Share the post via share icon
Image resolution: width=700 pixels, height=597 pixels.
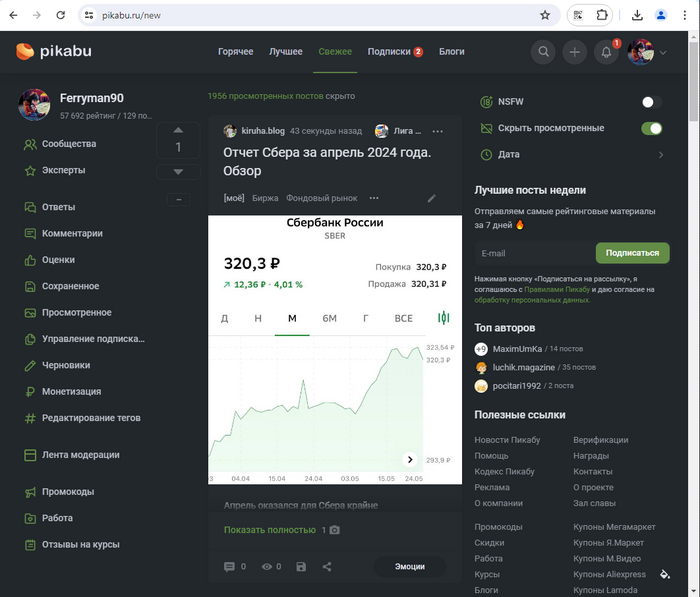[327, 567]
